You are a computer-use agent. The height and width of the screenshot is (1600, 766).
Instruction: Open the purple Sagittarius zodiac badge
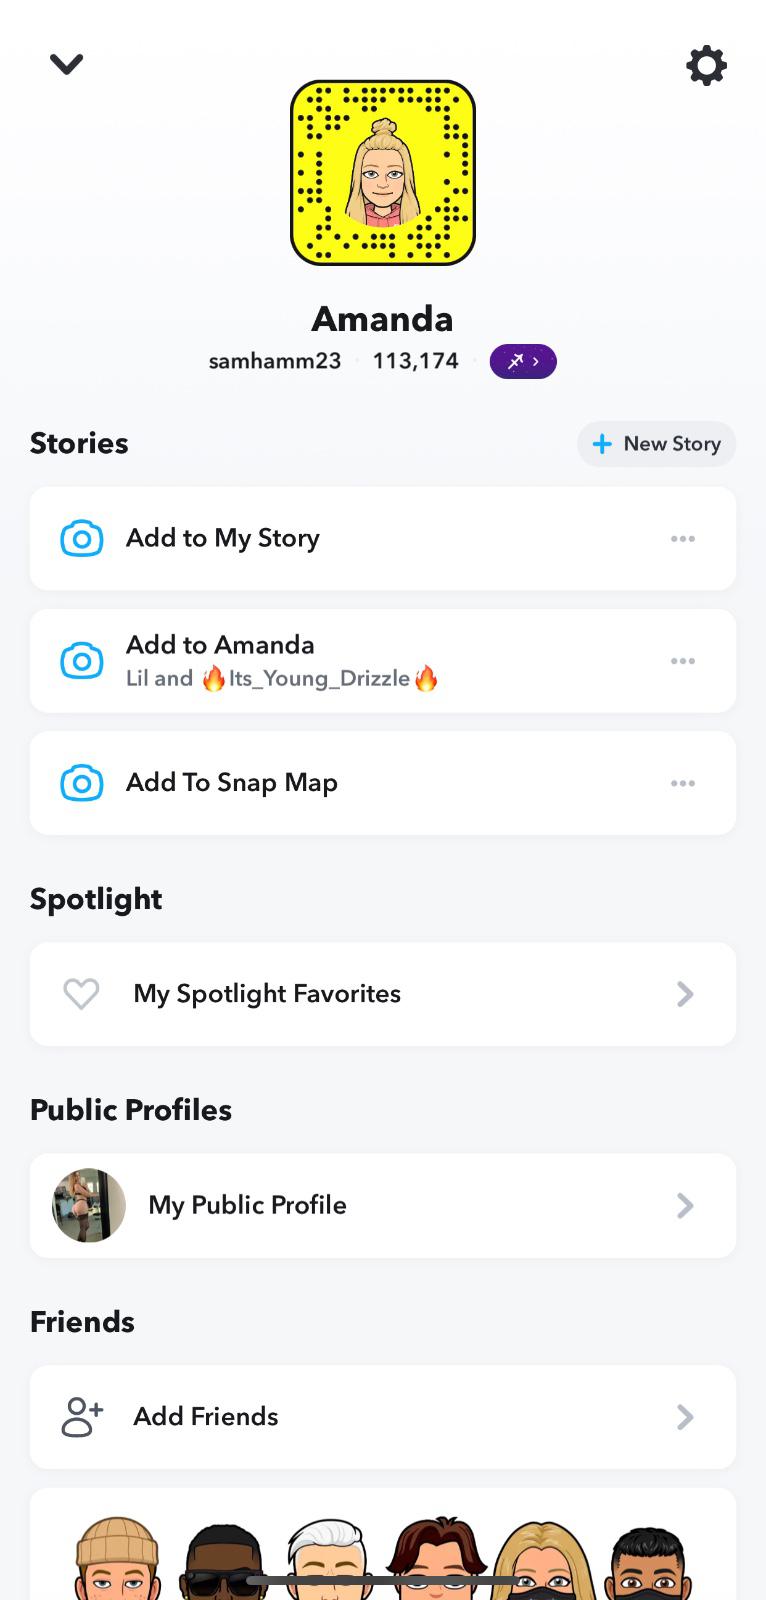click(522, 361)
